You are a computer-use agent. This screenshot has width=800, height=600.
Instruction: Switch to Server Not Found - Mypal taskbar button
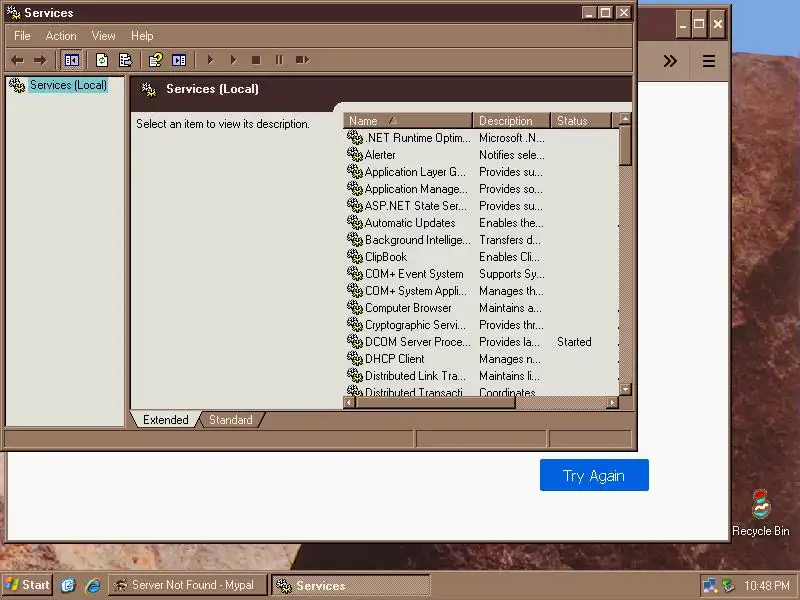click(x=188, y=585)
